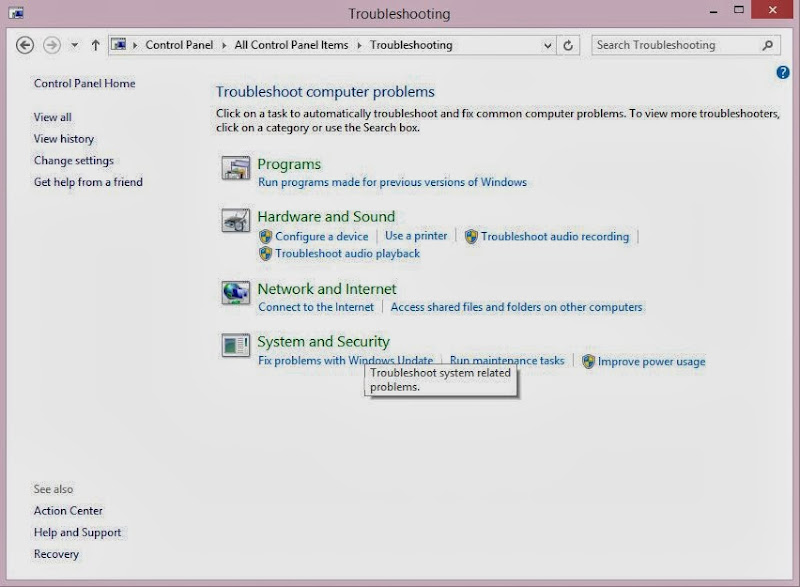Viewport: 800px width, 587px height.
Task: Open Improve power usage troubleshooter
Action: tap(652, 362)
